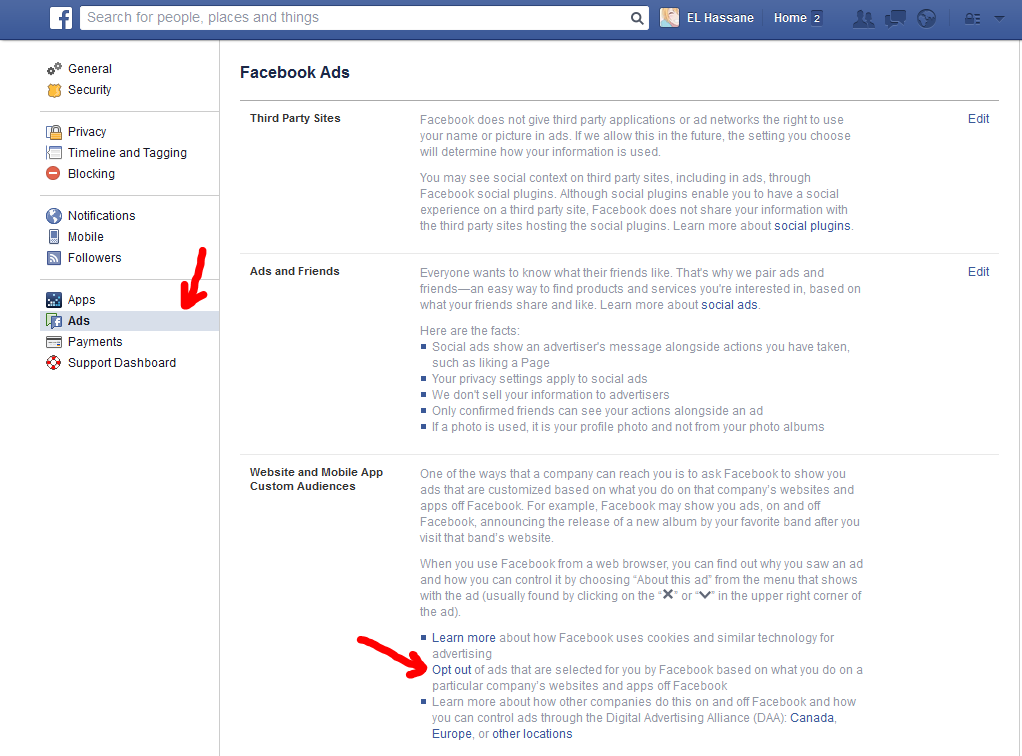Open the social ads link
Screen dimensions: 1022x756
coord(729,304)
